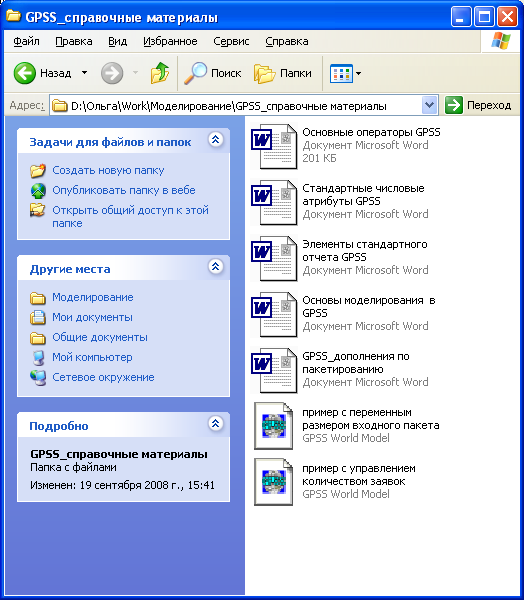Click the Адрес label

coord(27,105)
